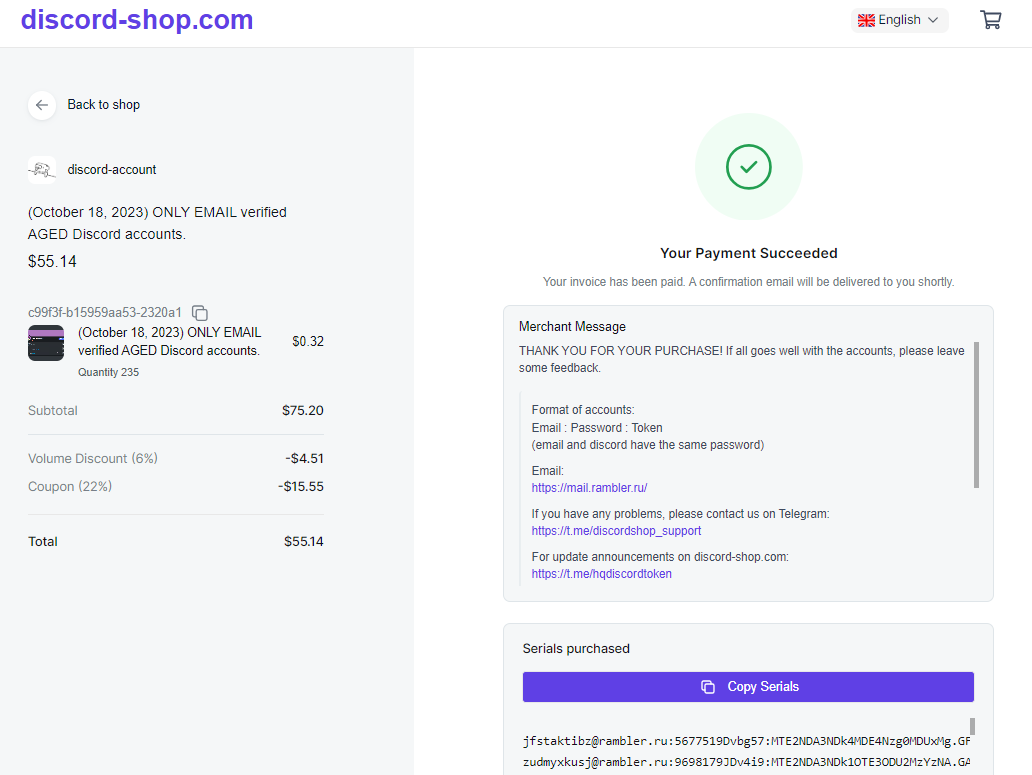Screen dimensions: 1032x775
Task: Open the t.me/discordshop_support Telegram link
Action: click(616, 531)
